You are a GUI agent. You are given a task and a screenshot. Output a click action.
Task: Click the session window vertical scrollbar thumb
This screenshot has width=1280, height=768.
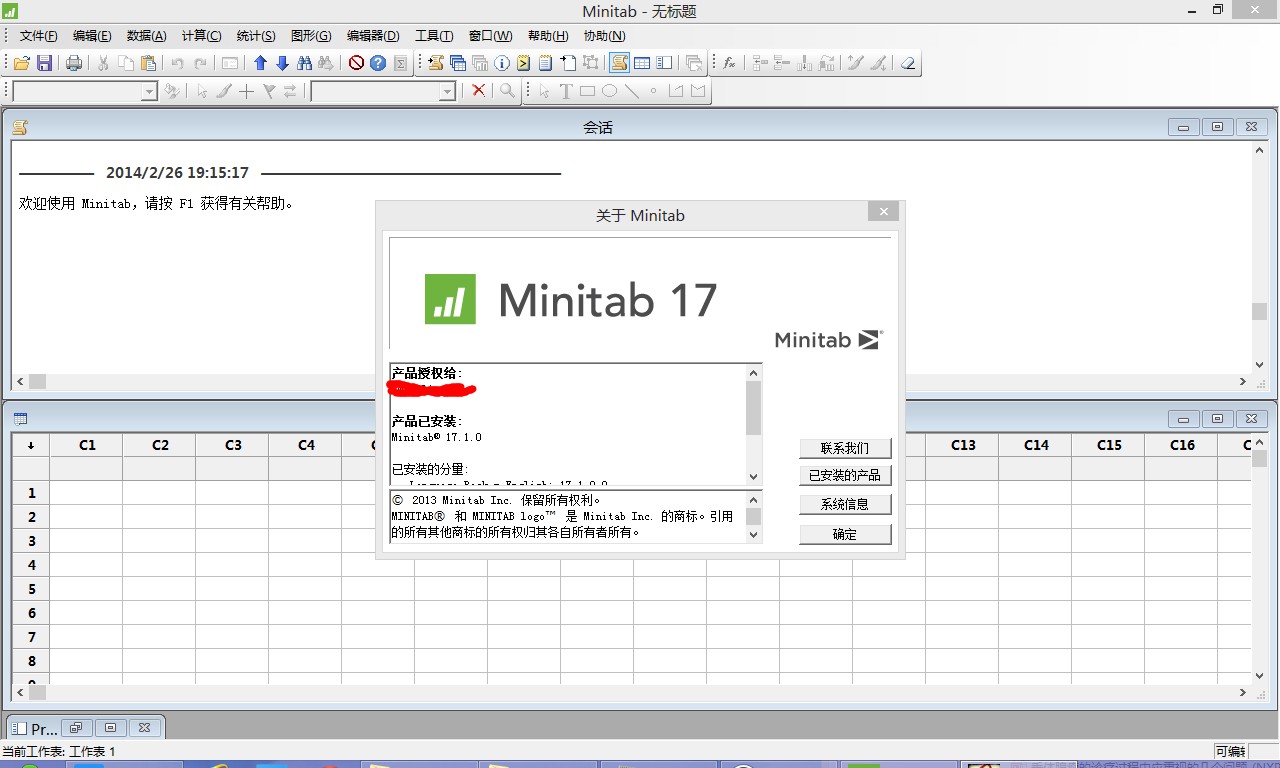point(1260,311)
